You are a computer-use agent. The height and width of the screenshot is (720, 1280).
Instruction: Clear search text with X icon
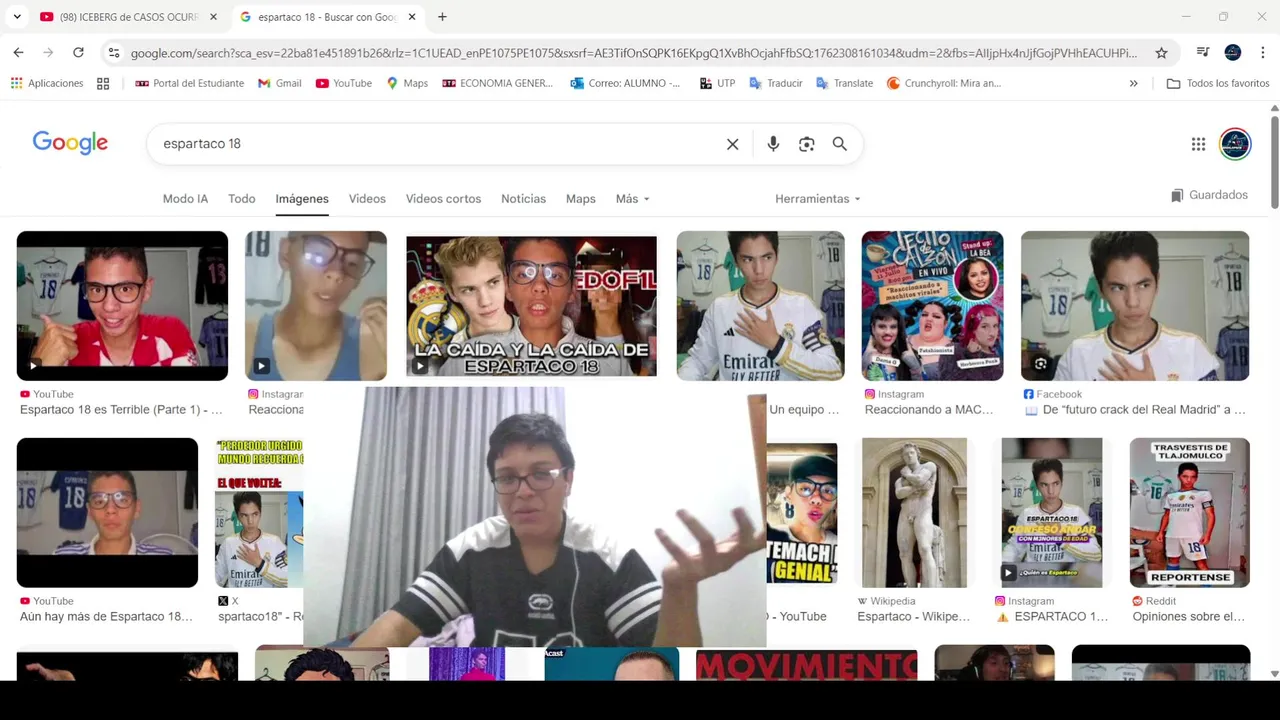(x=732, y=144)
